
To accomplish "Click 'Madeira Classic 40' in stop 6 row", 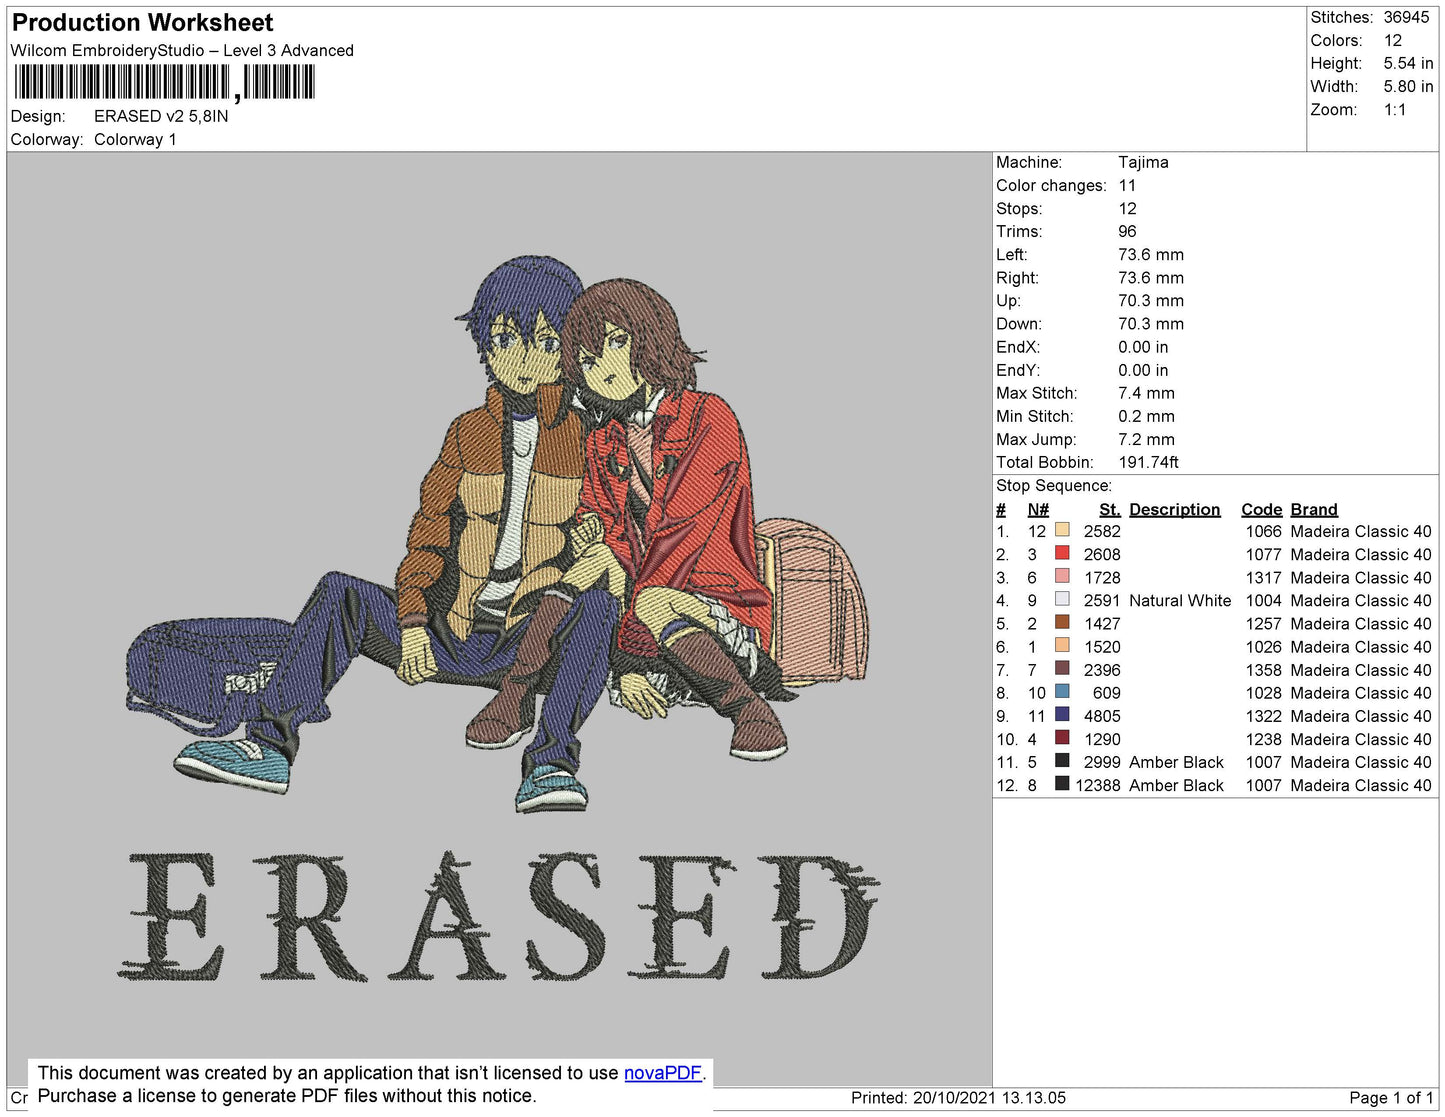I will (1361, 647).
